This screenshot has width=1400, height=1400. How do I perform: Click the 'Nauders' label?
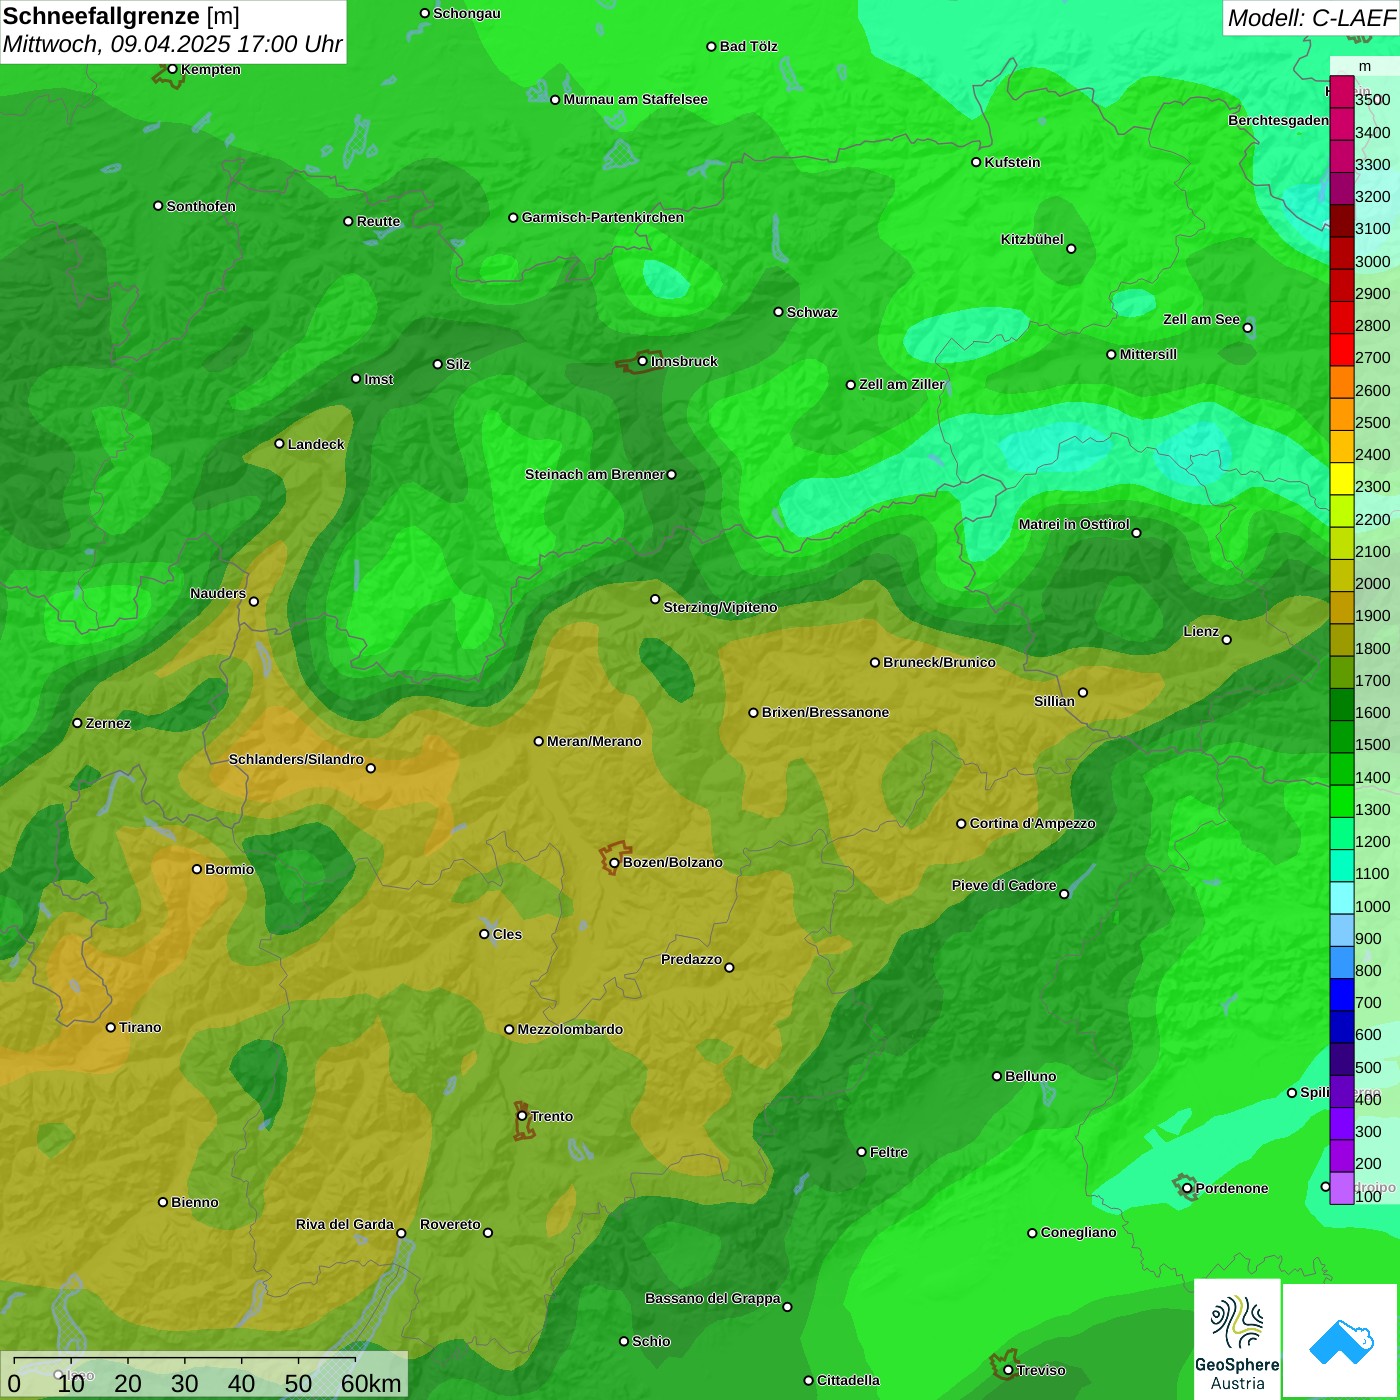(218, 593)
